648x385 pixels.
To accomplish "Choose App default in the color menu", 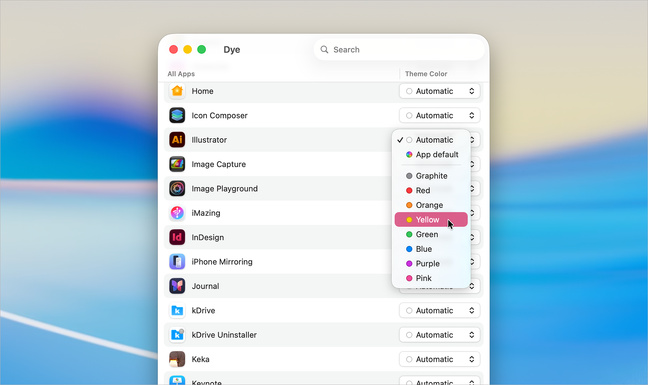I will coord(431,154).
